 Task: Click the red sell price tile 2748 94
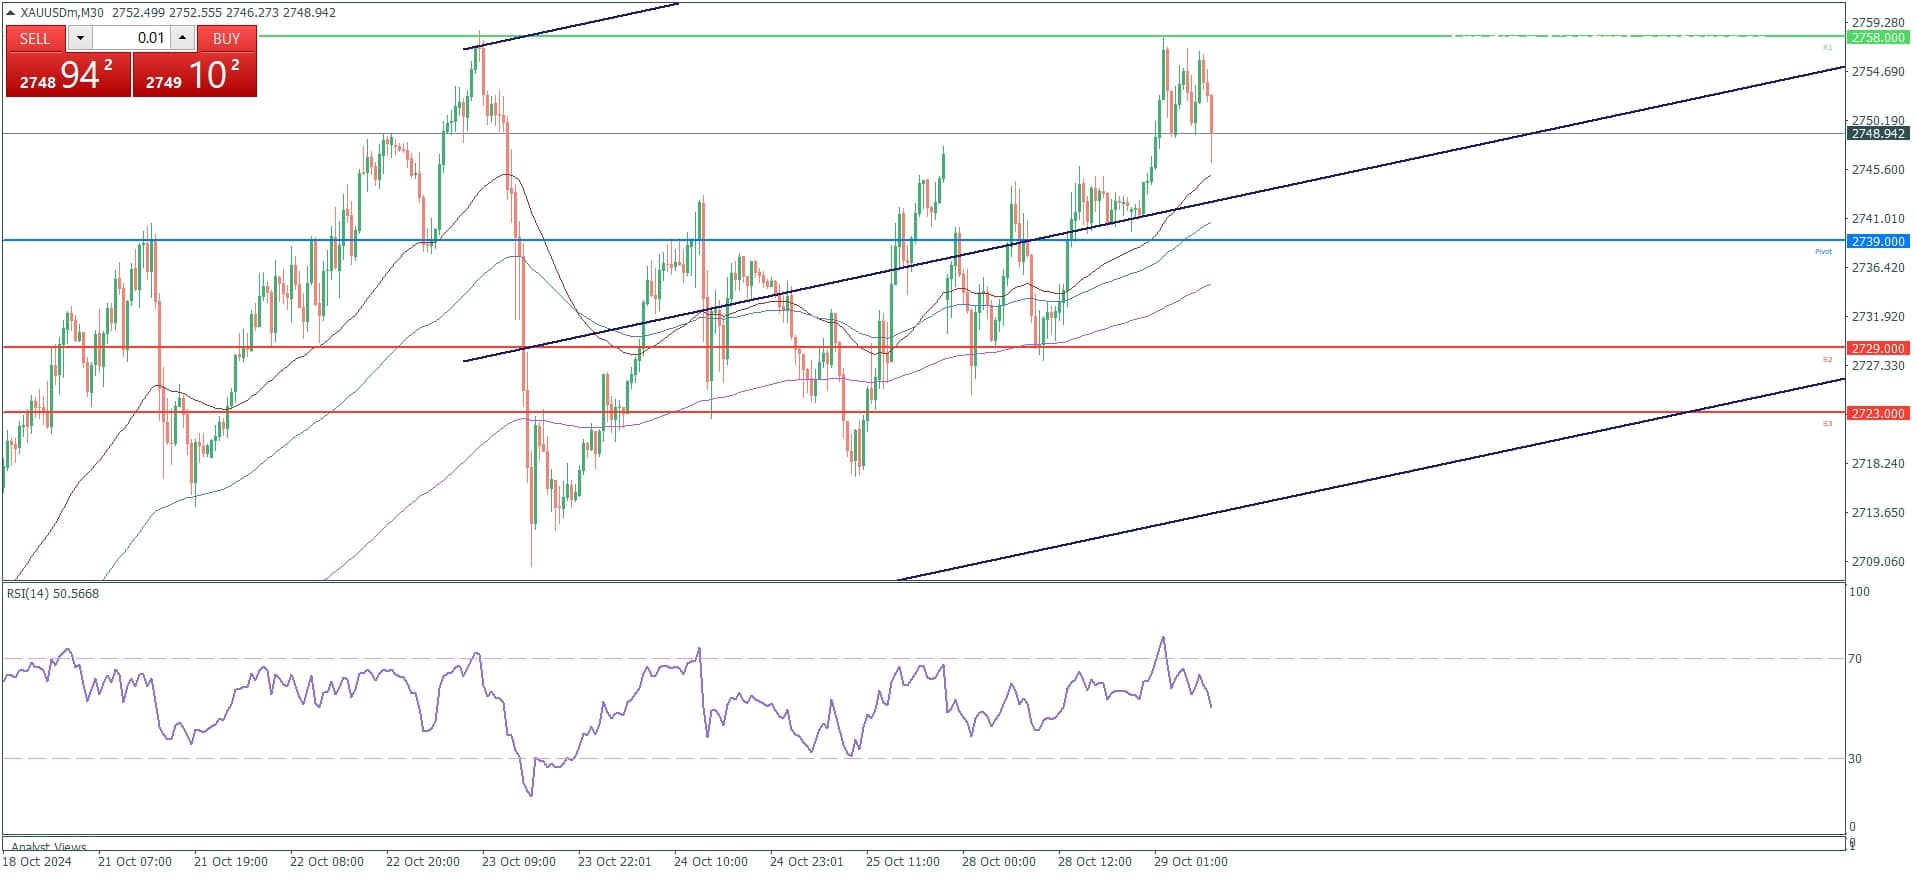pyautogui.click(x=68, y=75)
